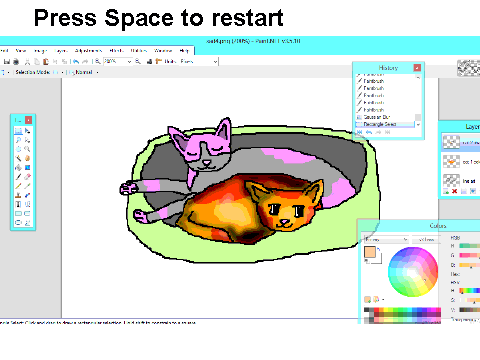Viewport: 480px width, 360px height.
Task: Select the Text tool
Action: coord(18,204)
